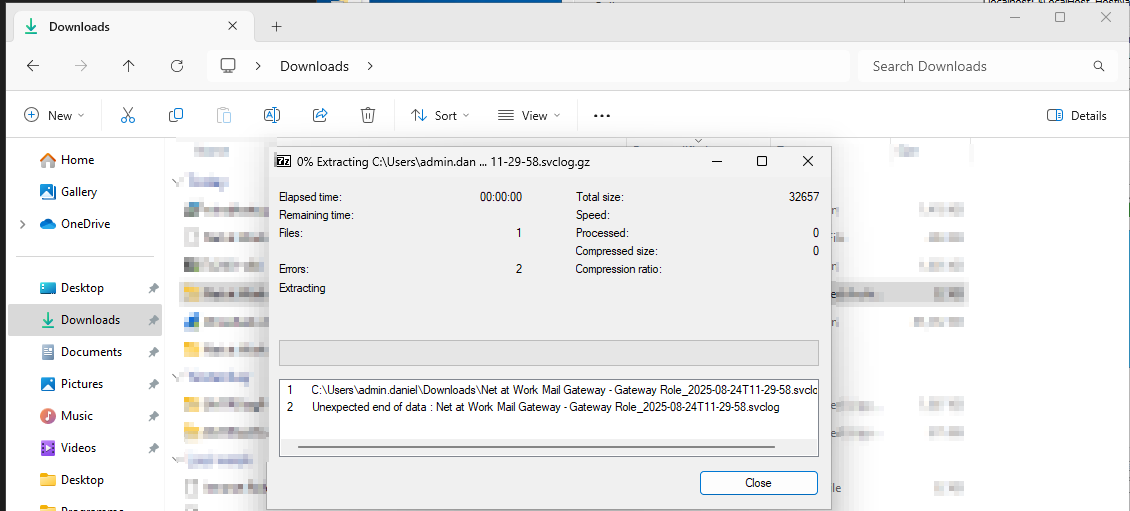1130x511 pixels.
Task: Click the Rename icon in toolbar
Action: click(x=271, y=115)
